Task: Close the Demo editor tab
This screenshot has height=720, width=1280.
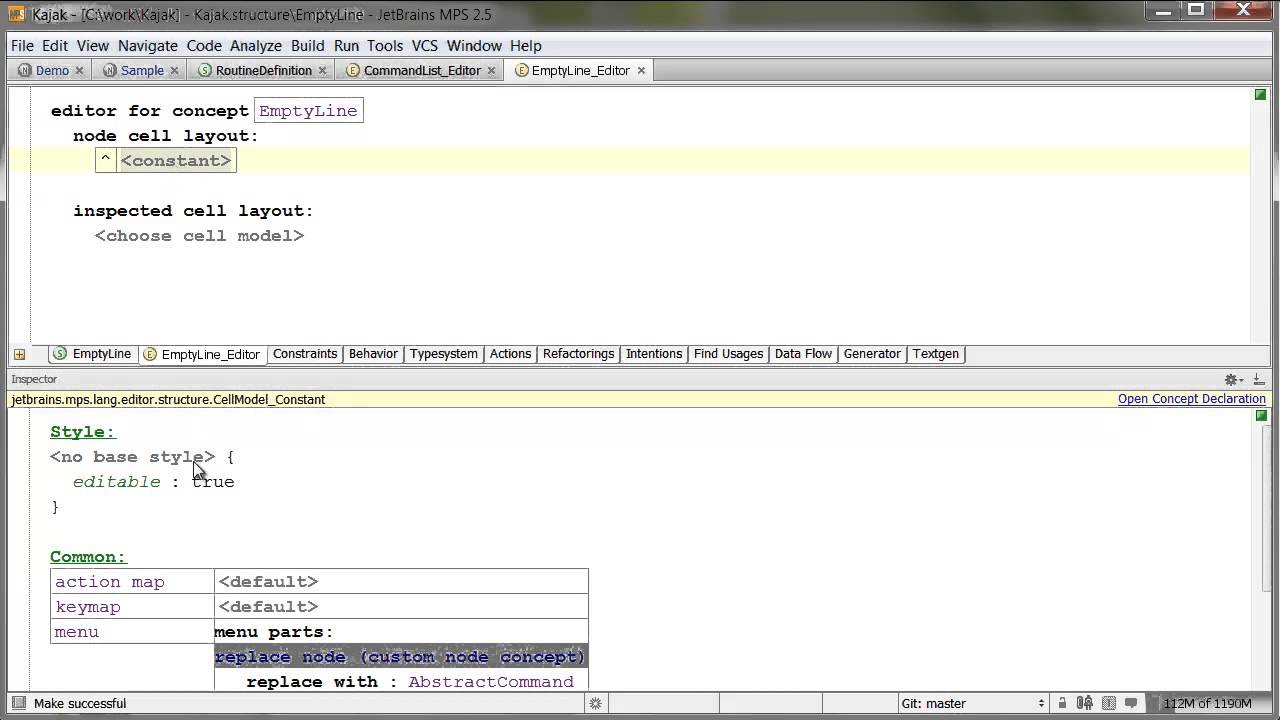Action: click(79, 71)
